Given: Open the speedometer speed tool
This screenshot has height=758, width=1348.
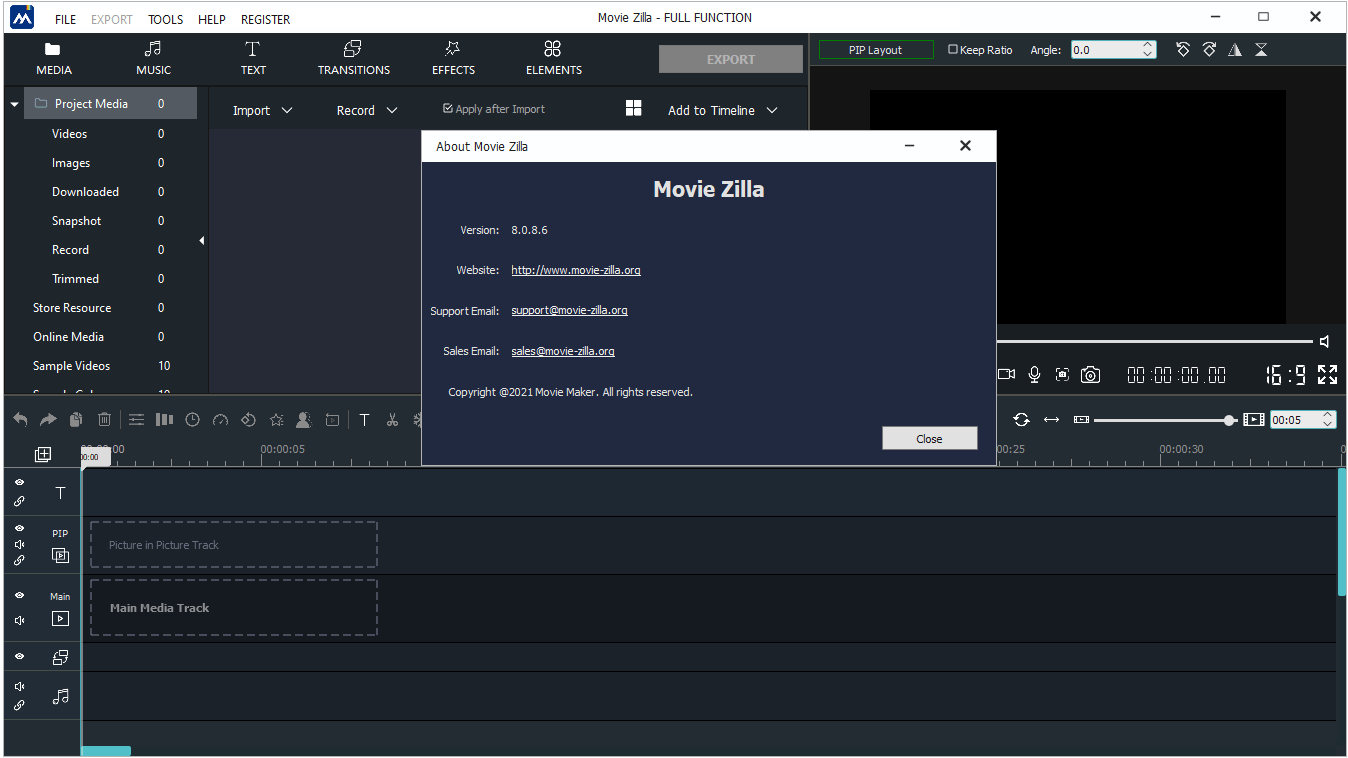Looking at the screenshot, I should pyautogui.click(x=221, y=420).
